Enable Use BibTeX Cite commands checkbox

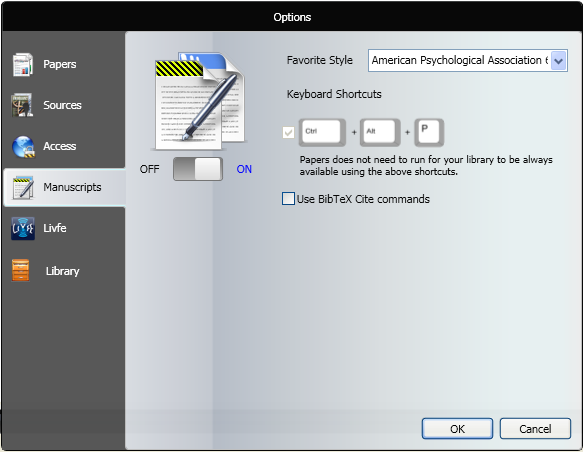click(x=288, y=198)
